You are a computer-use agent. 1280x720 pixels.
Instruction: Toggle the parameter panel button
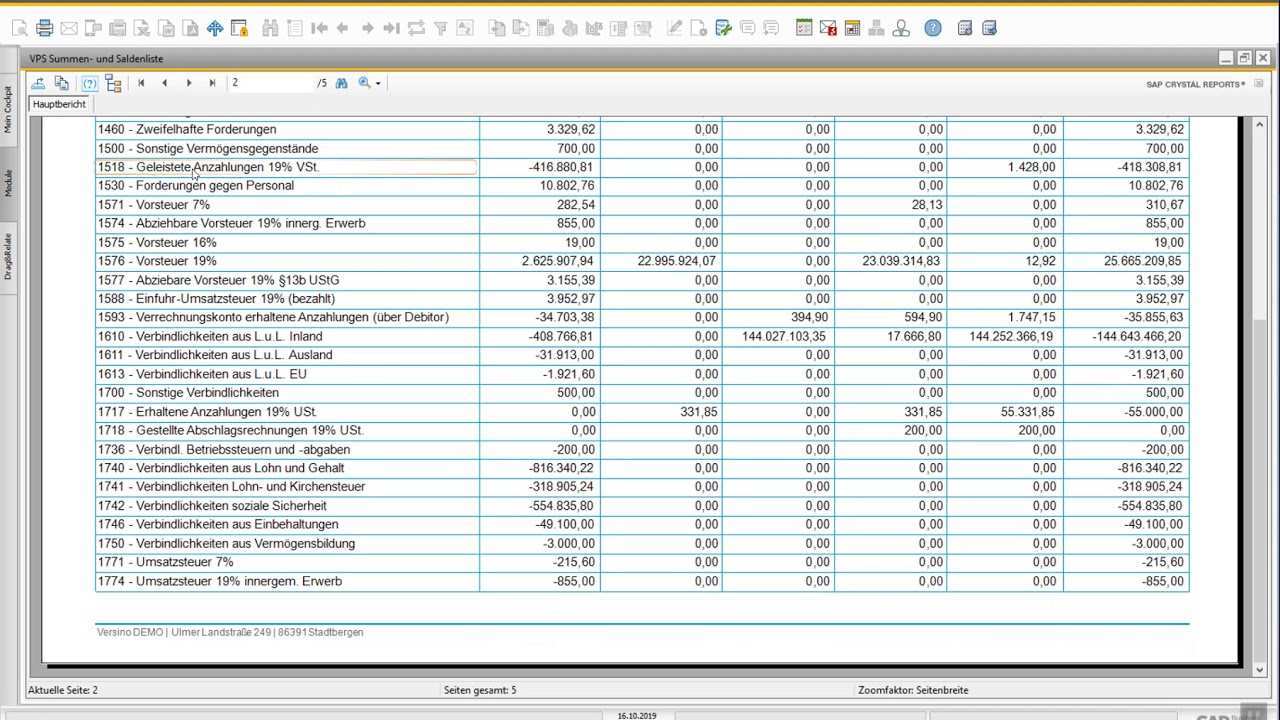[89, 83]
